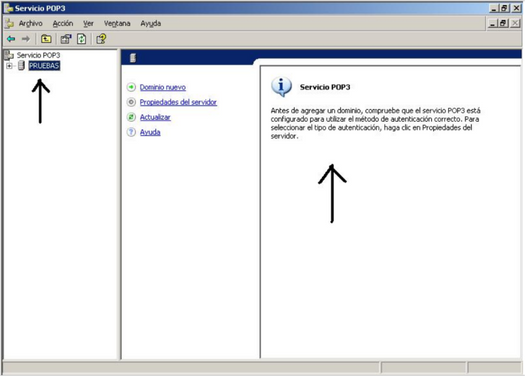Click the server icon in the blue header
This screenshot has width=525, height=377.
133,58
